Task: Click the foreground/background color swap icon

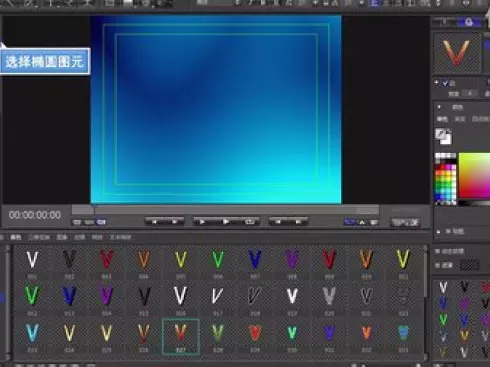Action: (443, 136)
